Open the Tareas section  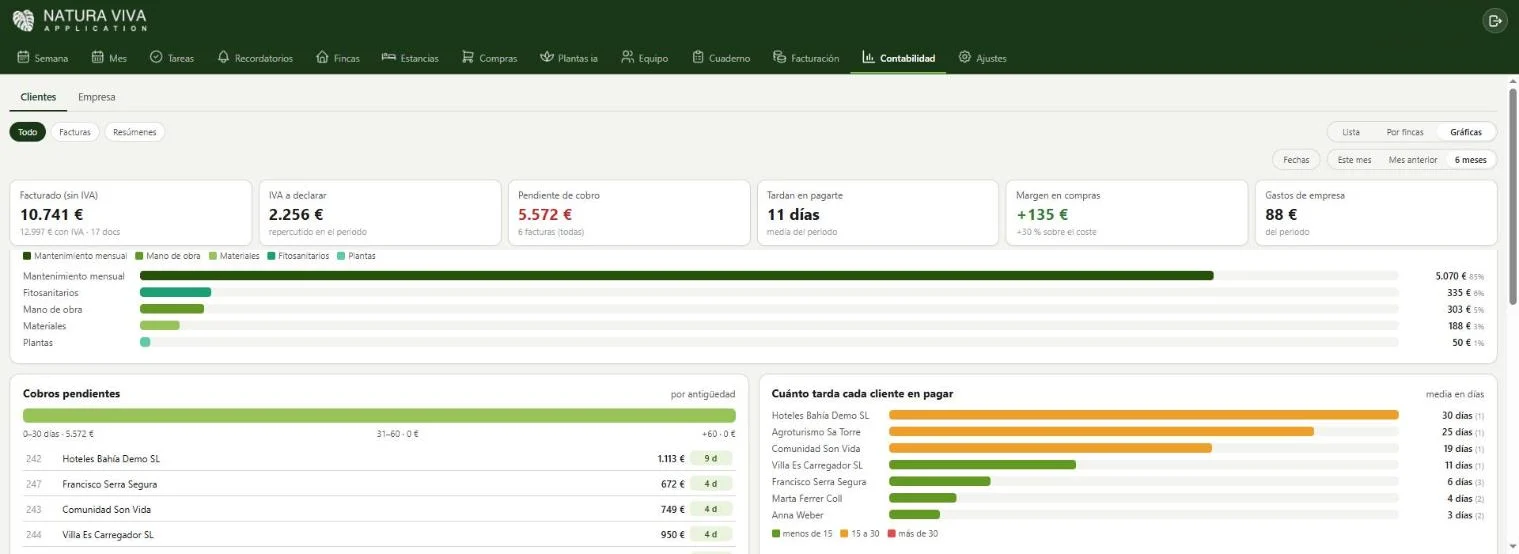(172, 58)
